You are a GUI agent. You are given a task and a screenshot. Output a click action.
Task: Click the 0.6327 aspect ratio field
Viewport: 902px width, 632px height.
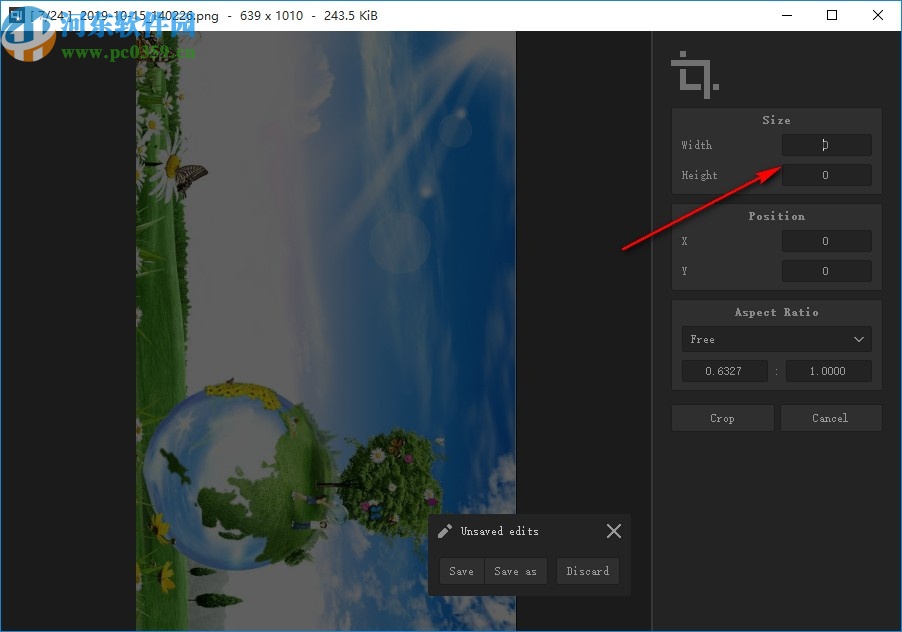click(x=724, y=371)
